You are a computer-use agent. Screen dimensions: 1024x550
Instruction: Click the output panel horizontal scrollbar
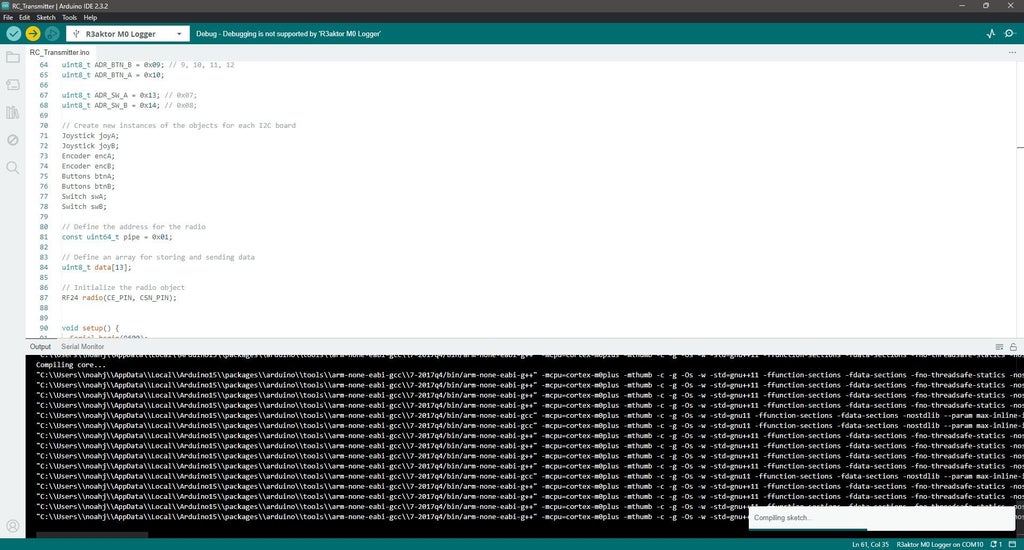pos(92,535)
